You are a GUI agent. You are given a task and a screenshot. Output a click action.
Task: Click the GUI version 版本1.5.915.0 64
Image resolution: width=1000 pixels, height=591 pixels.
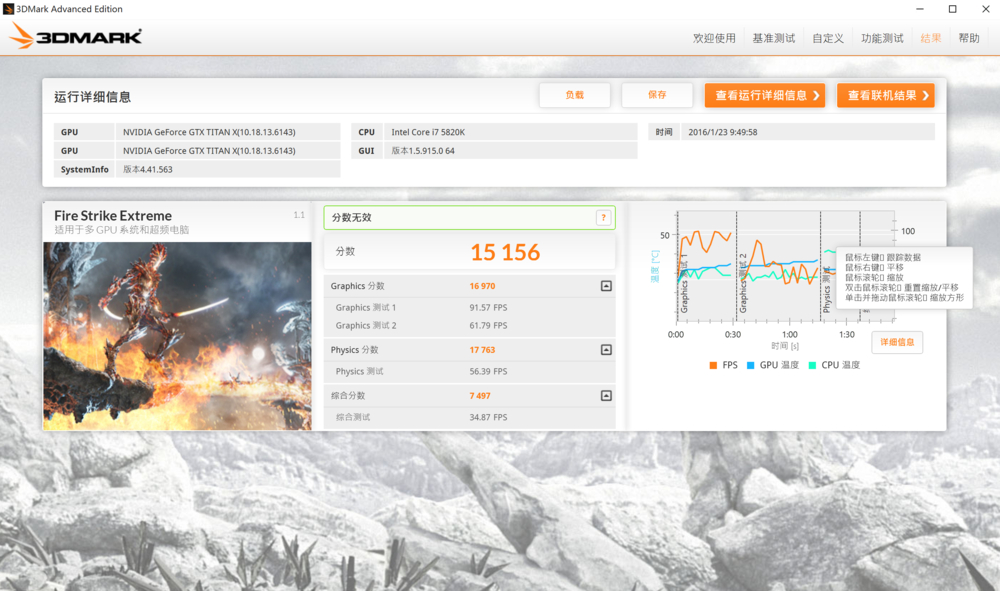pos(423,150)
